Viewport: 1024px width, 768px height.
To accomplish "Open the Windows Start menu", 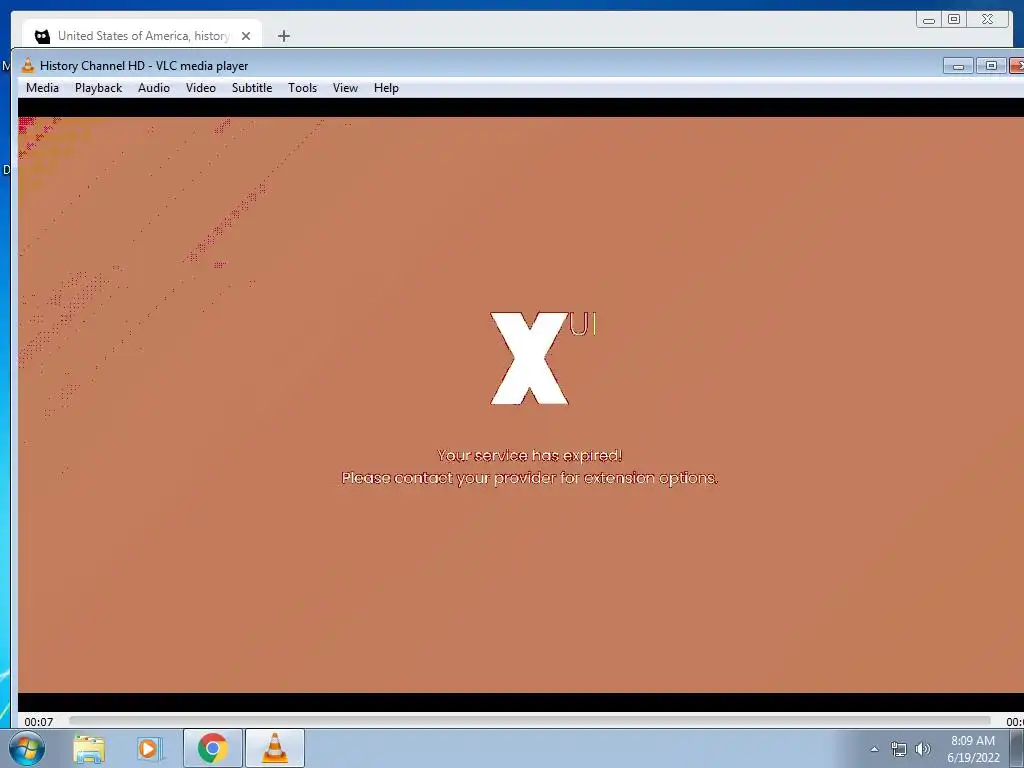I will pyautogui.click(x=27, y=748).
